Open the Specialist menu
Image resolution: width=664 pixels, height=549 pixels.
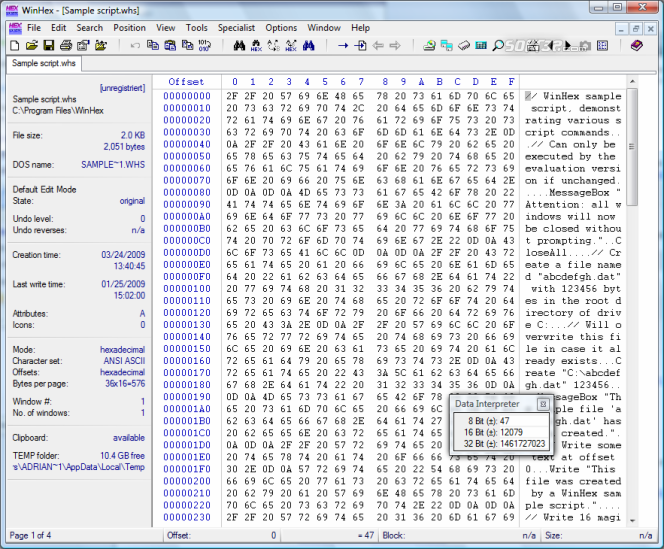pyautogui.click(x=236, y=28)
